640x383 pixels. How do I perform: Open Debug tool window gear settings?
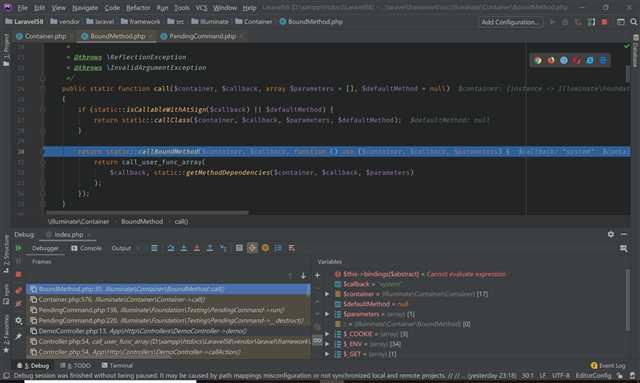click(x=611, y=234)
